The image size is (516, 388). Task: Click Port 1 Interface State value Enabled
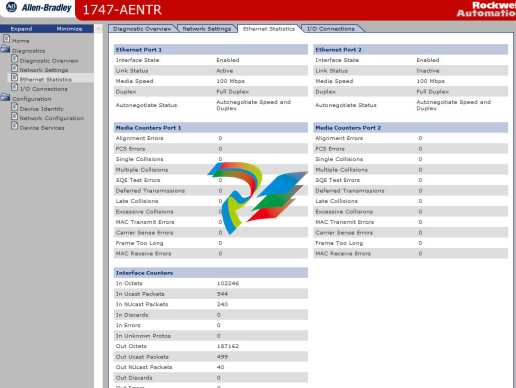coord(228,60)
